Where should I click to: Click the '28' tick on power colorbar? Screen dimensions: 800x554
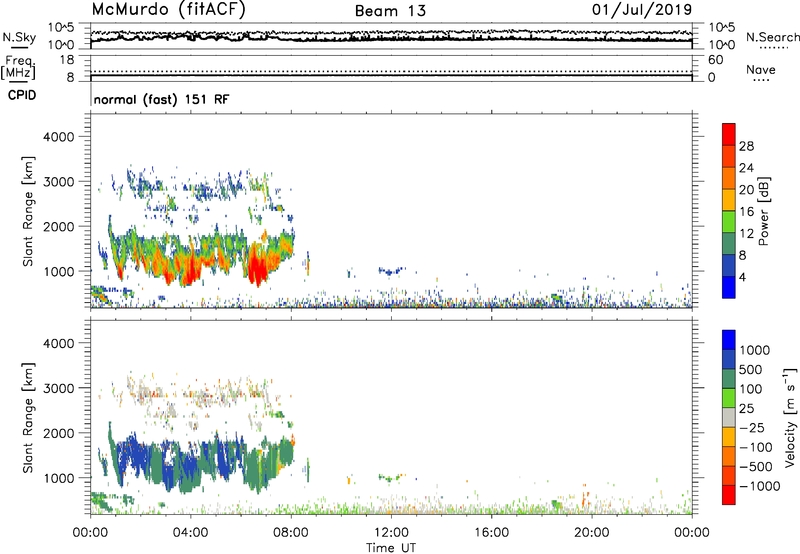746,146
